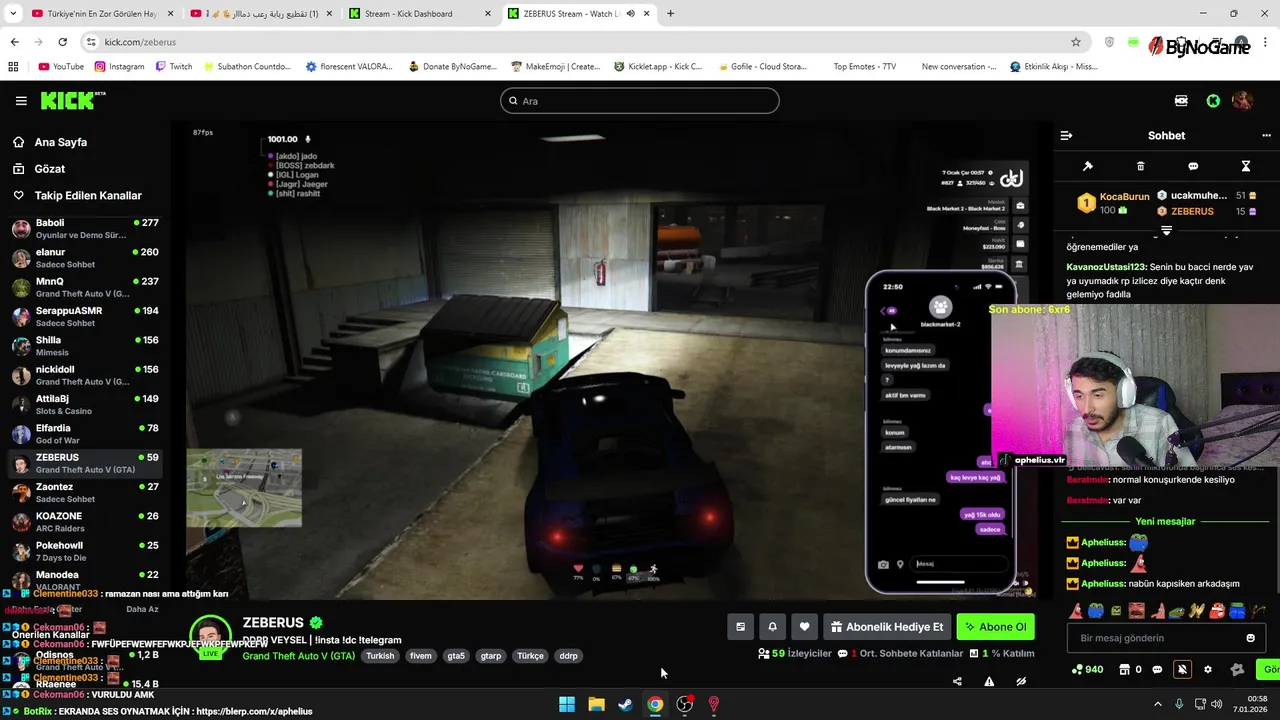Expand the gift leaderboard arrow

pyautogui.click(x=1166, y=231)
